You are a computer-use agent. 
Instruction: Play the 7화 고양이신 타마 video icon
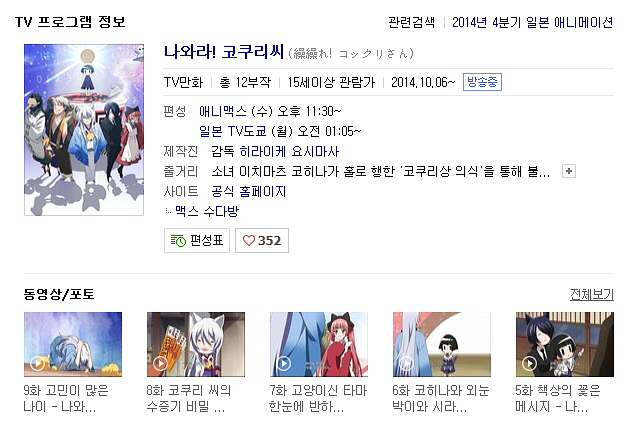click(x=284, y=363)
